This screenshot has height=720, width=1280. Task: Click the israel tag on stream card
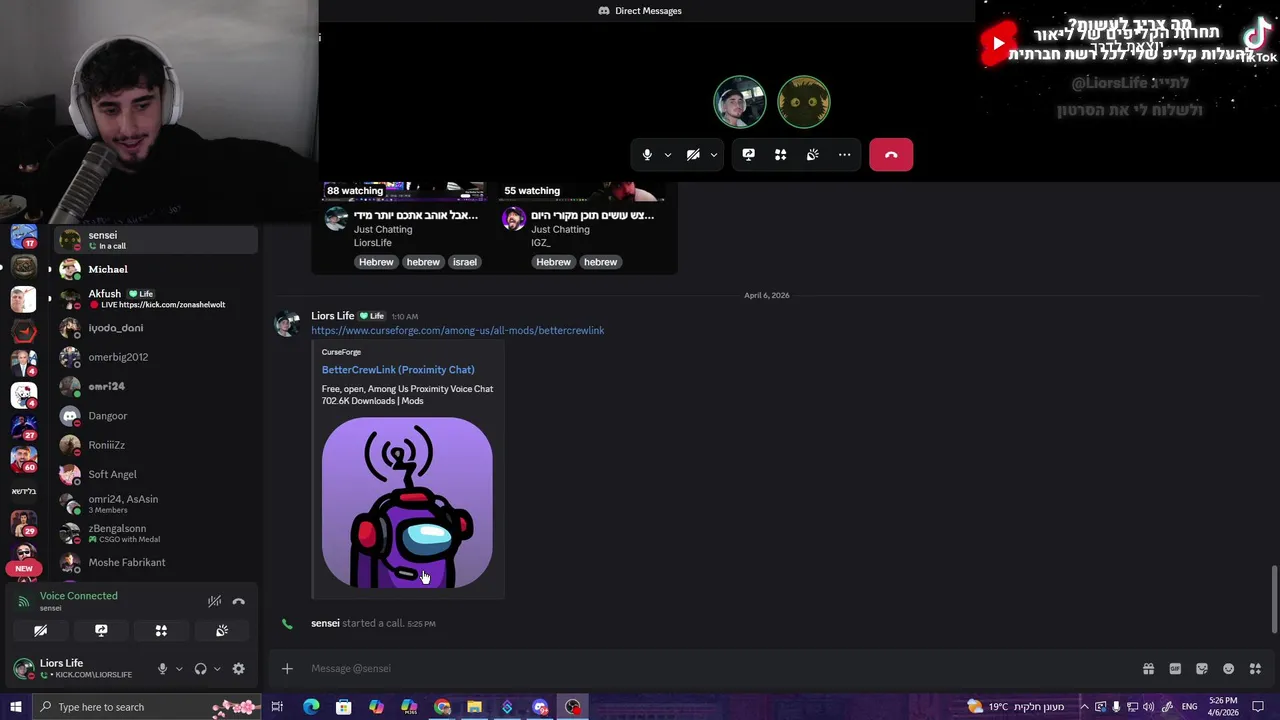click(x=465, y=262)
